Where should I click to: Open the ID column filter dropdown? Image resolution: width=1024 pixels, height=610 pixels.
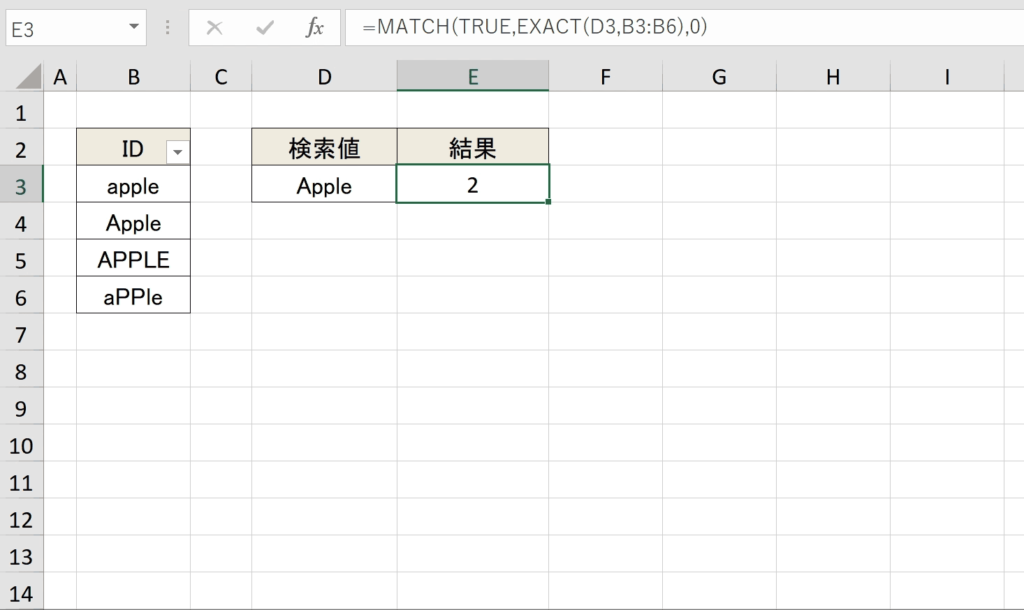(x=178, y=152)
